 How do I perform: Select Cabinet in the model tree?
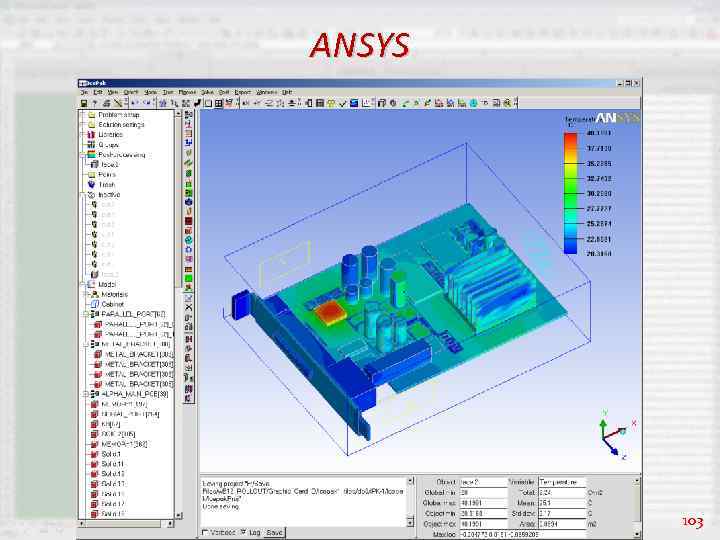[112, 304]
